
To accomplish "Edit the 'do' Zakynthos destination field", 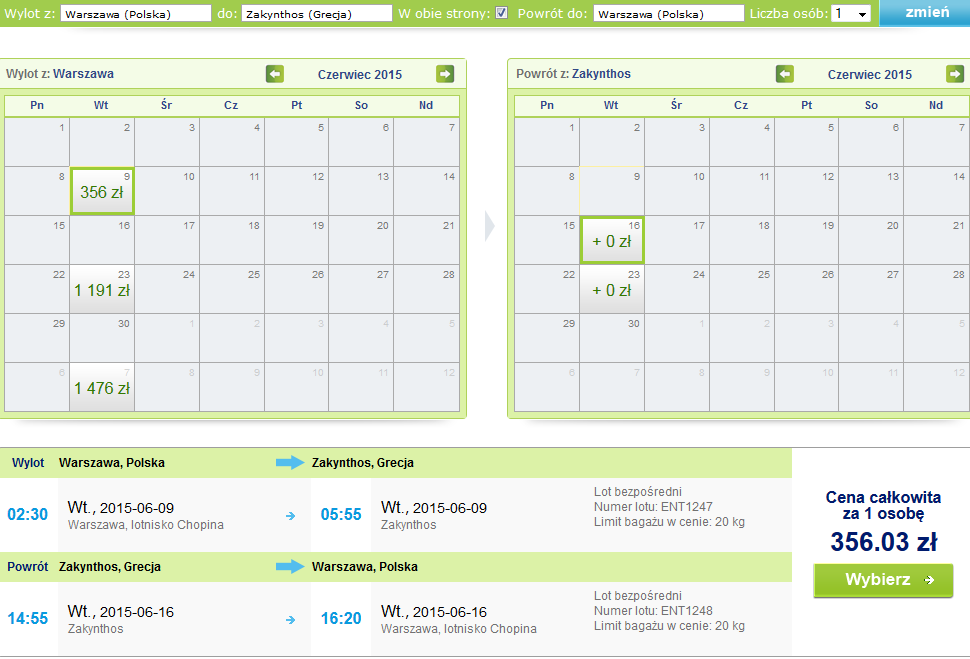I will click(x=317, y=14).
